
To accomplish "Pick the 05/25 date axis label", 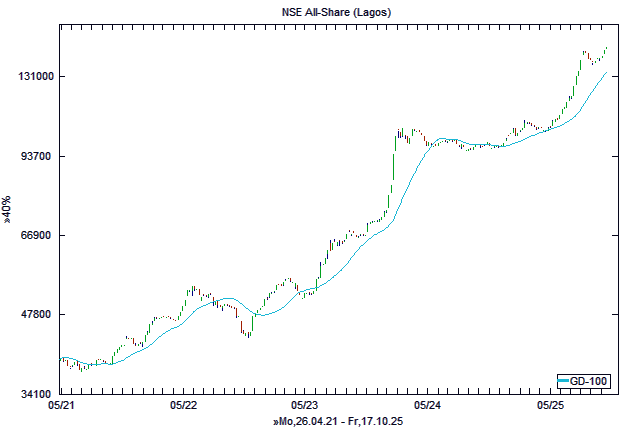I will [551, 406].
